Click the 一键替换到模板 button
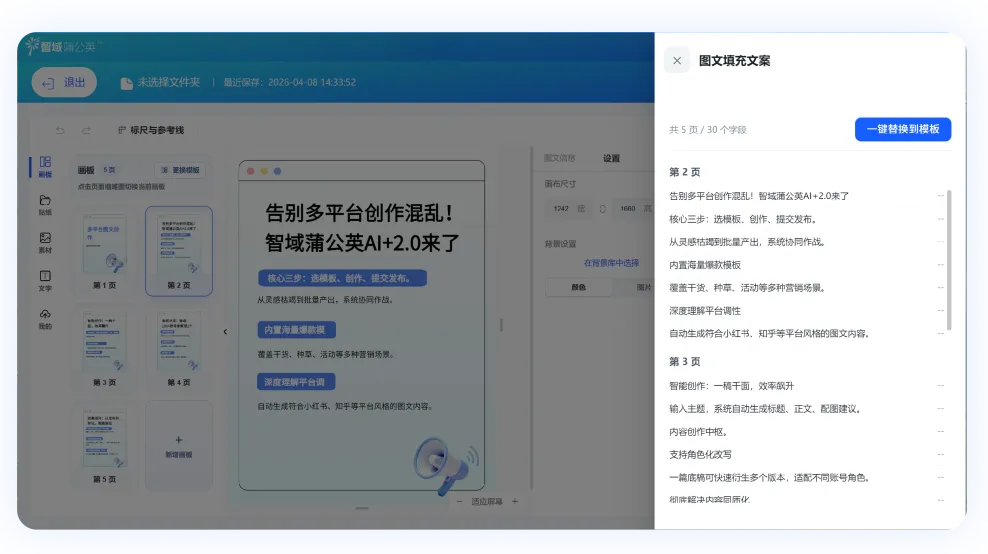Screen dimensions: 988x554 [x=902, y=129]
